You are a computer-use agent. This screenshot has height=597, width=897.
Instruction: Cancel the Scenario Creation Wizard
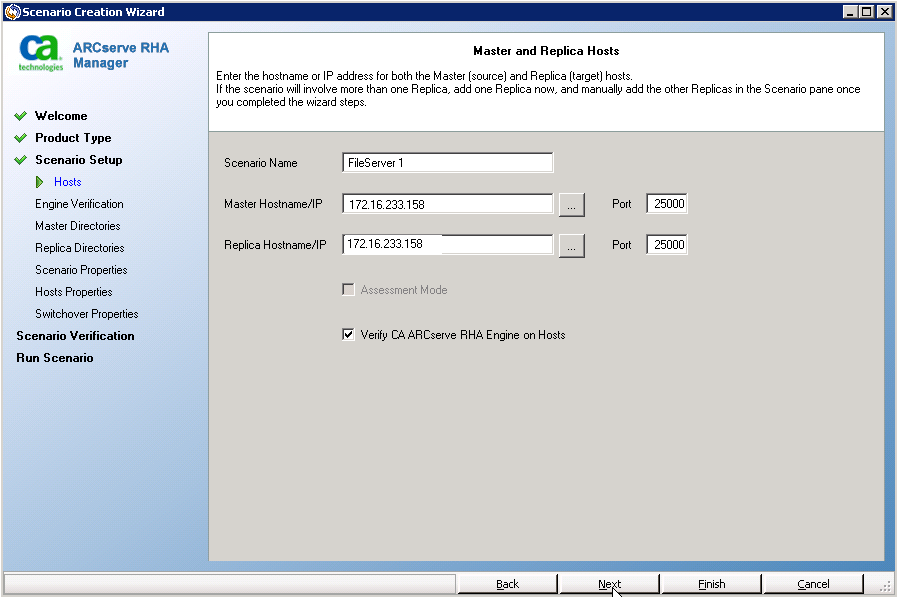point(813,583)
